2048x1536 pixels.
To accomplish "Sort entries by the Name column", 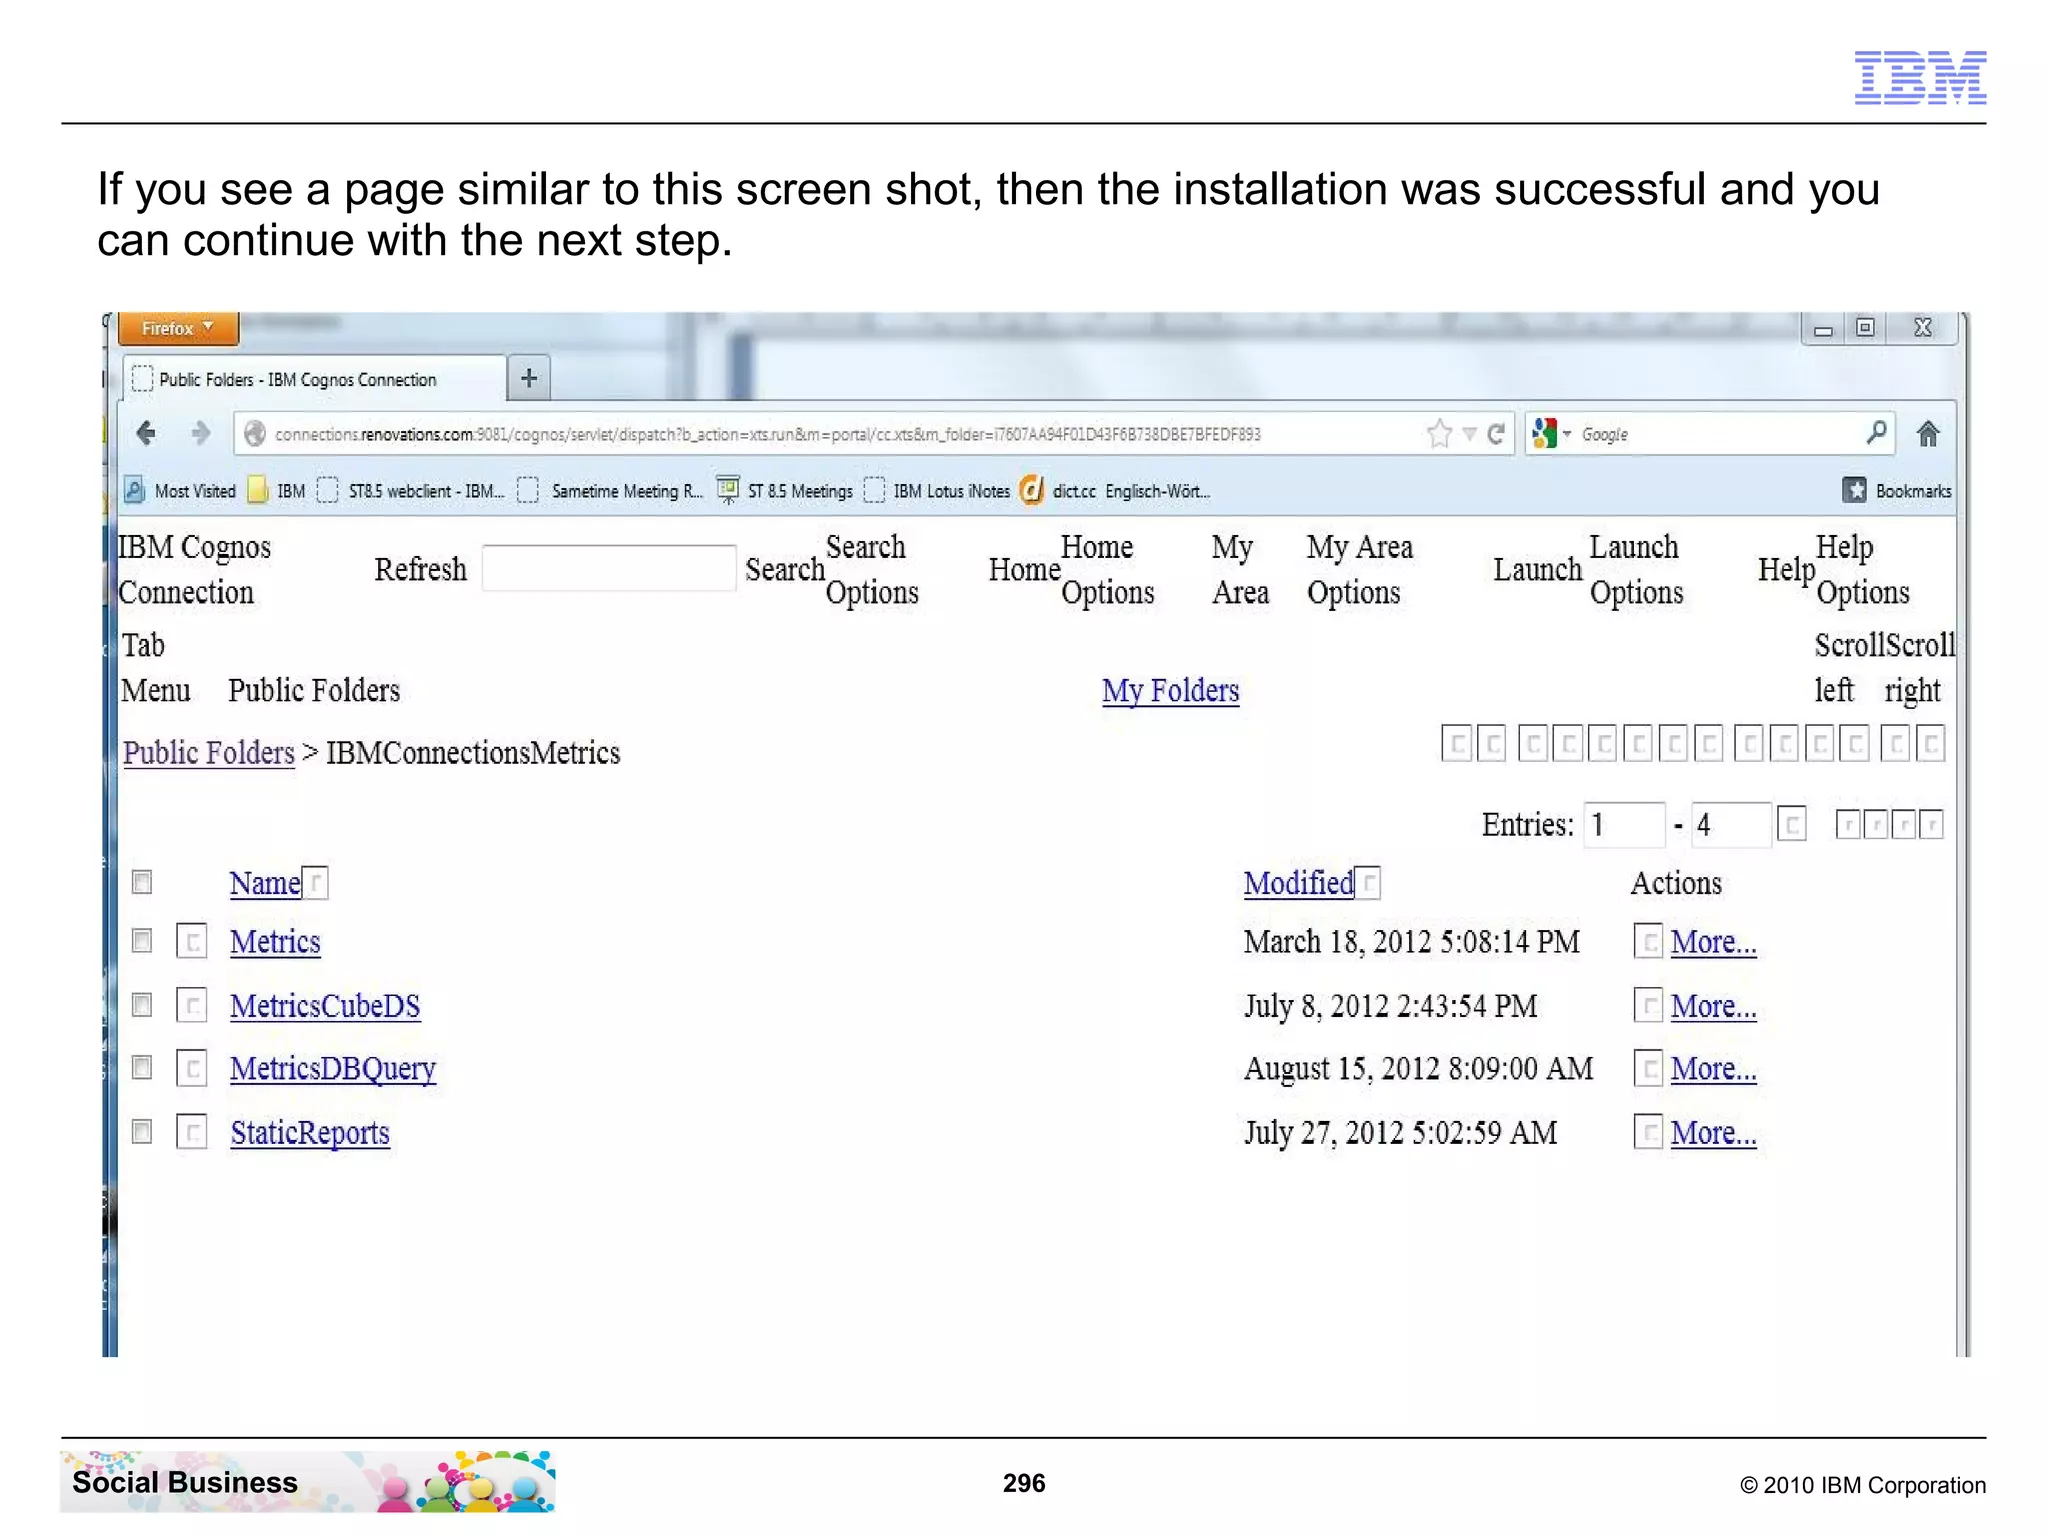I will click(265, 883).
